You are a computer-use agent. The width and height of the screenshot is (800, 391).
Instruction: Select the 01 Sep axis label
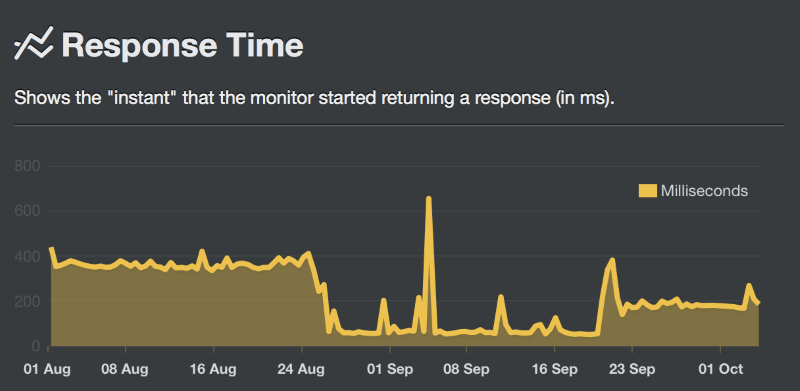(x=390, y=369)
